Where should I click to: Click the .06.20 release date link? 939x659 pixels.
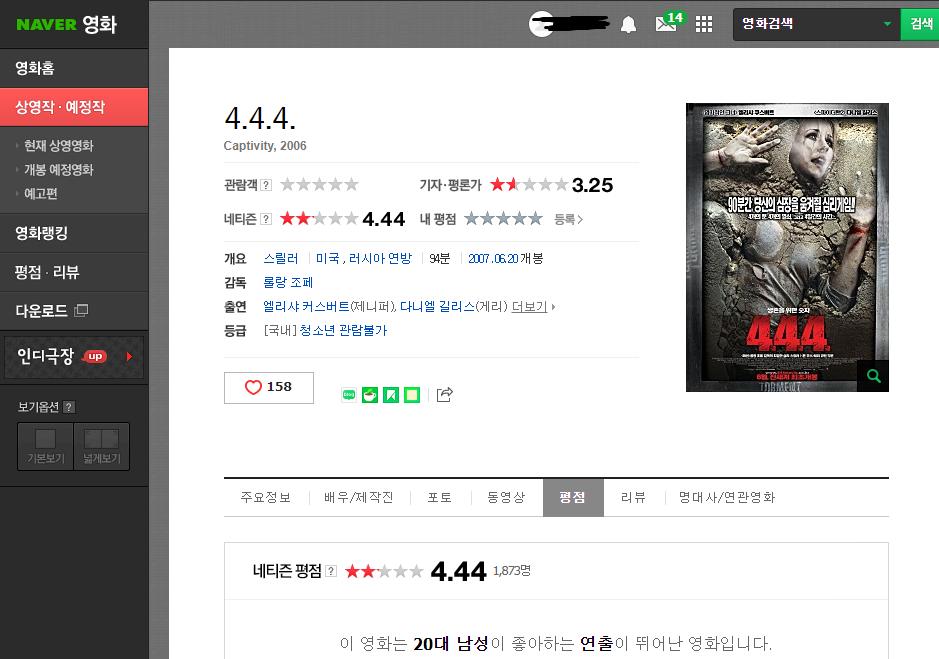(x=504, y=258)
